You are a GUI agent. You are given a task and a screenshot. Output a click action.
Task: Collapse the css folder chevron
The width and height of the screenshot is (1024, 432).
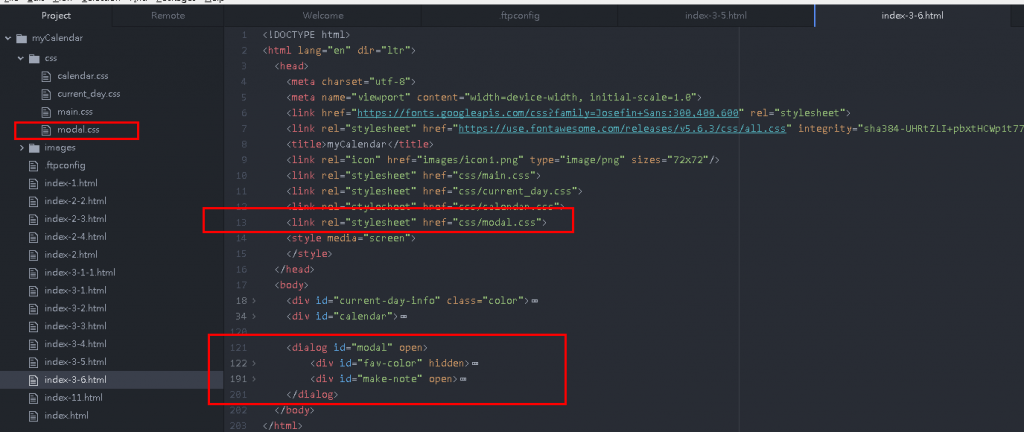[x=21, y=59]
